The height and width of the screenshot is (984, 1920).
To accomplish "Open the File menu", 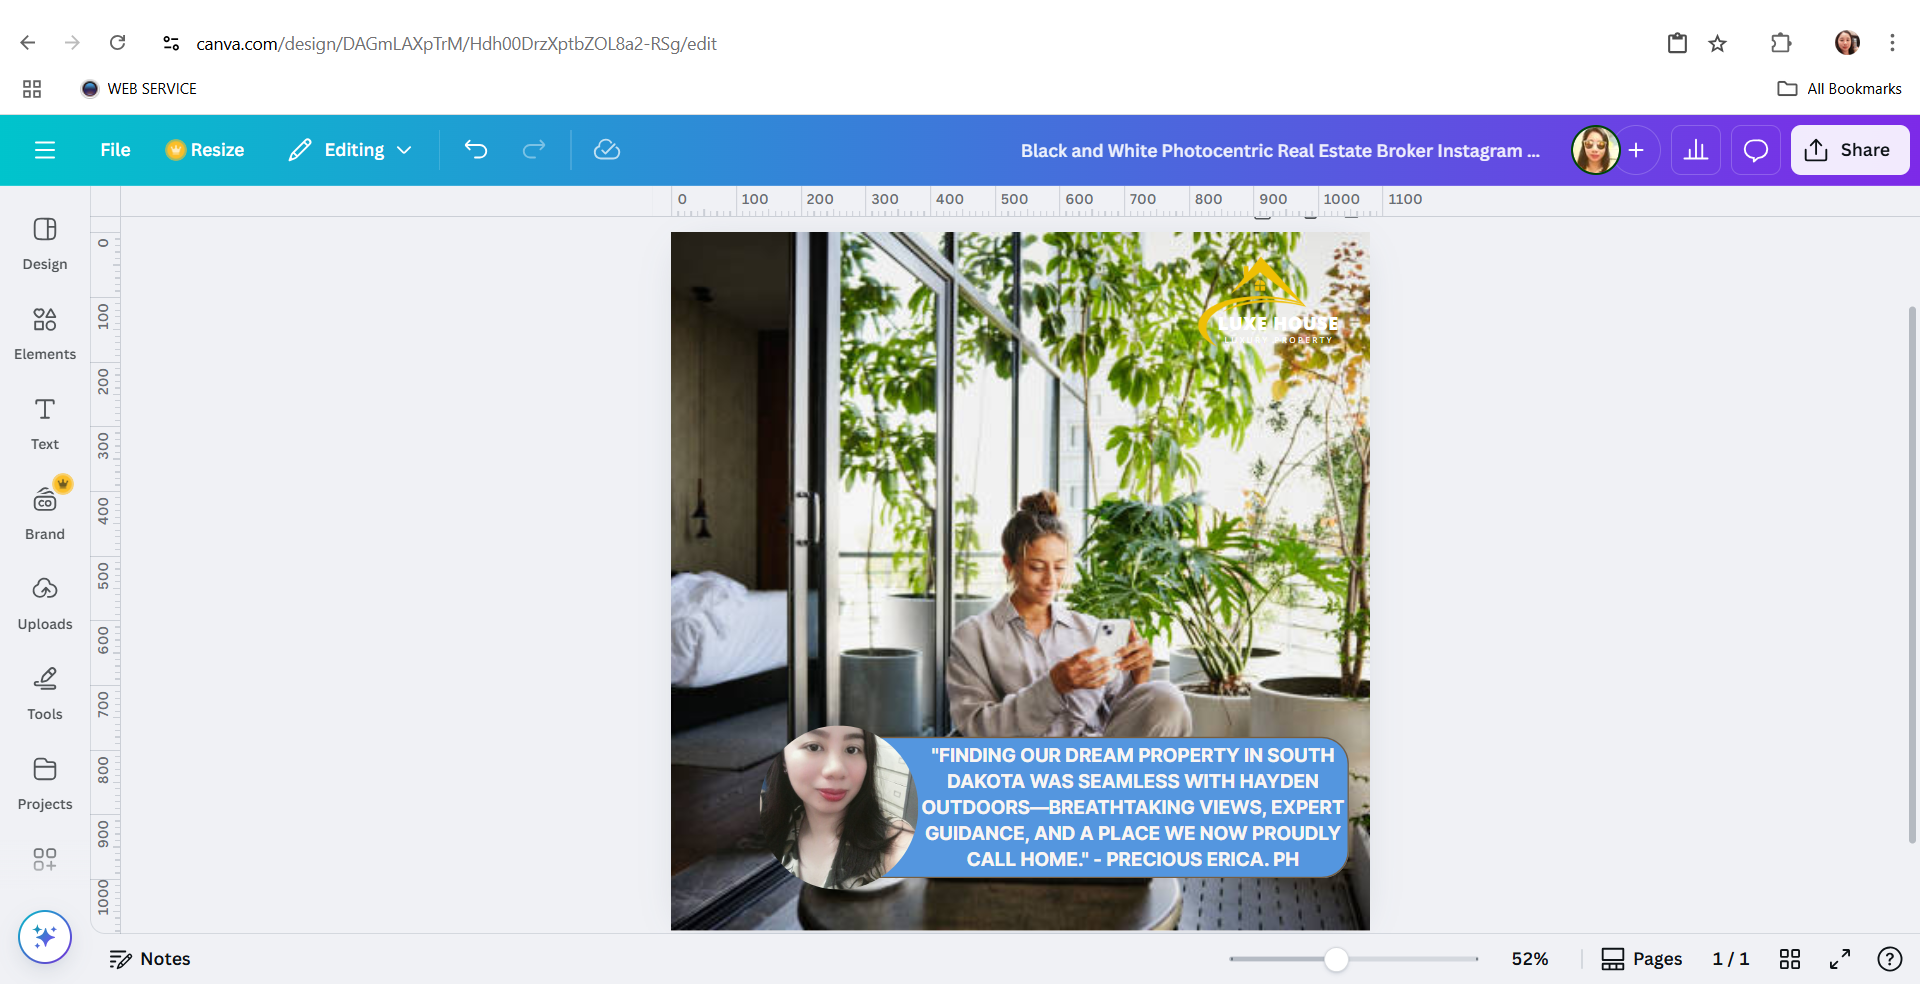I will 115,150.
